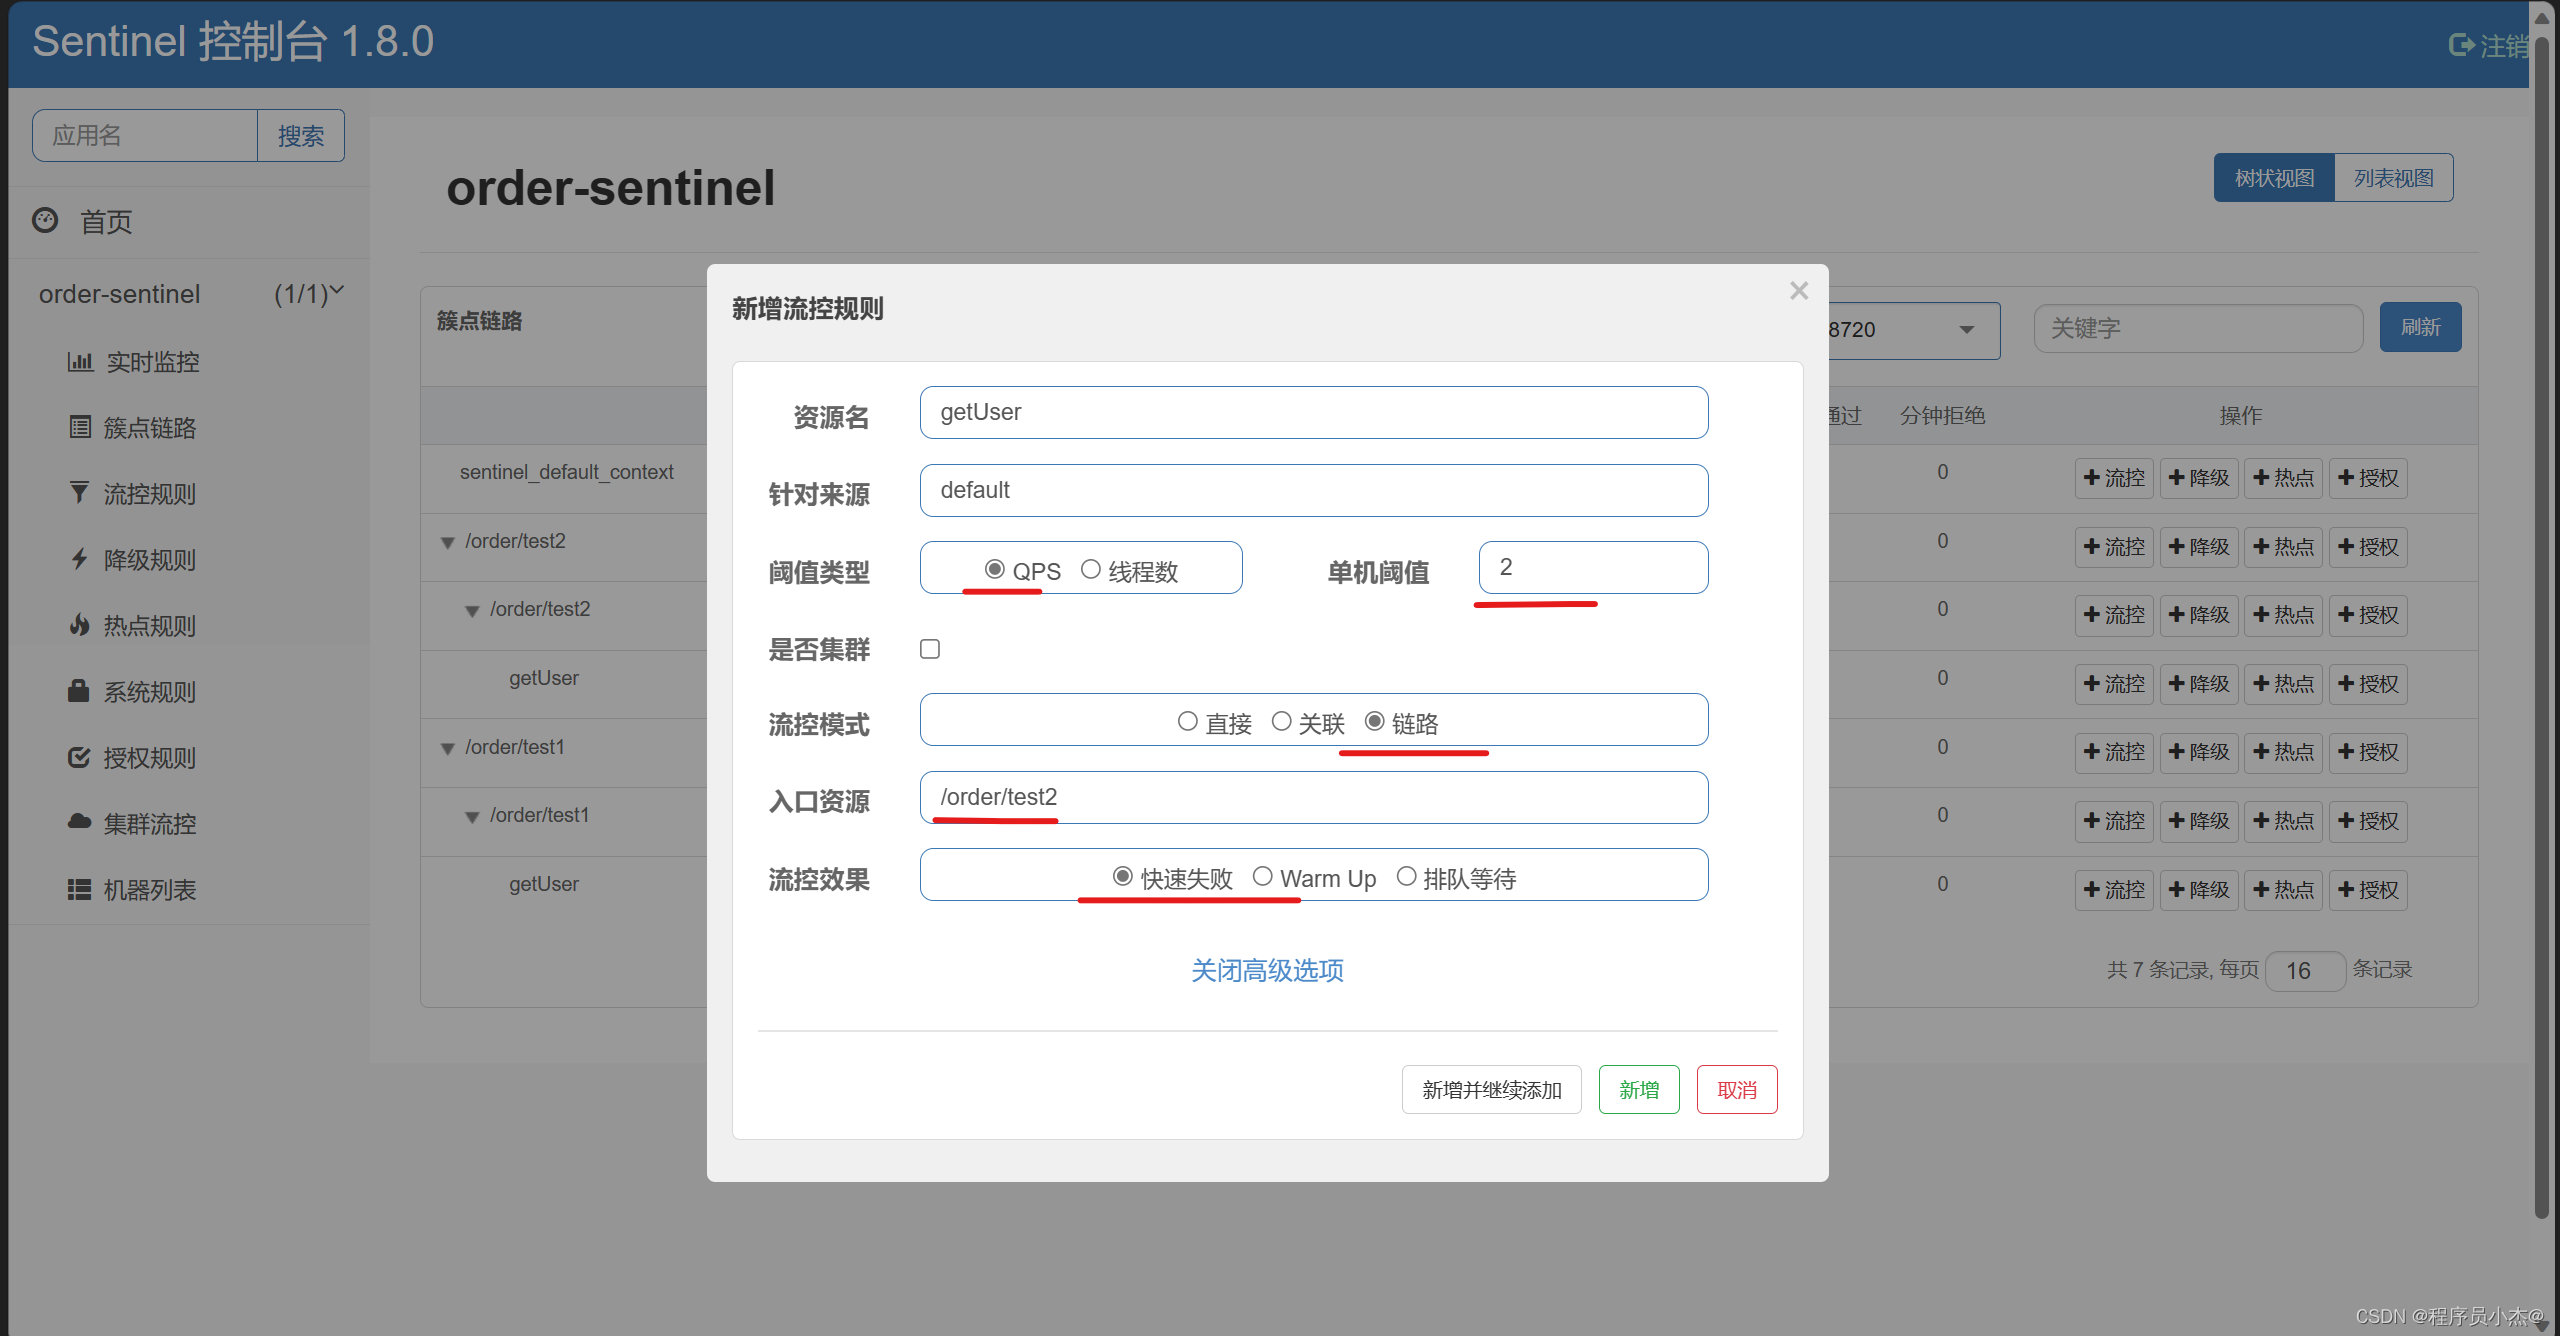The height and width of the screenshot is (1336, 2560).
Task: Click the 降级规则 lightning bolt icon
Action: click(80, 559)
